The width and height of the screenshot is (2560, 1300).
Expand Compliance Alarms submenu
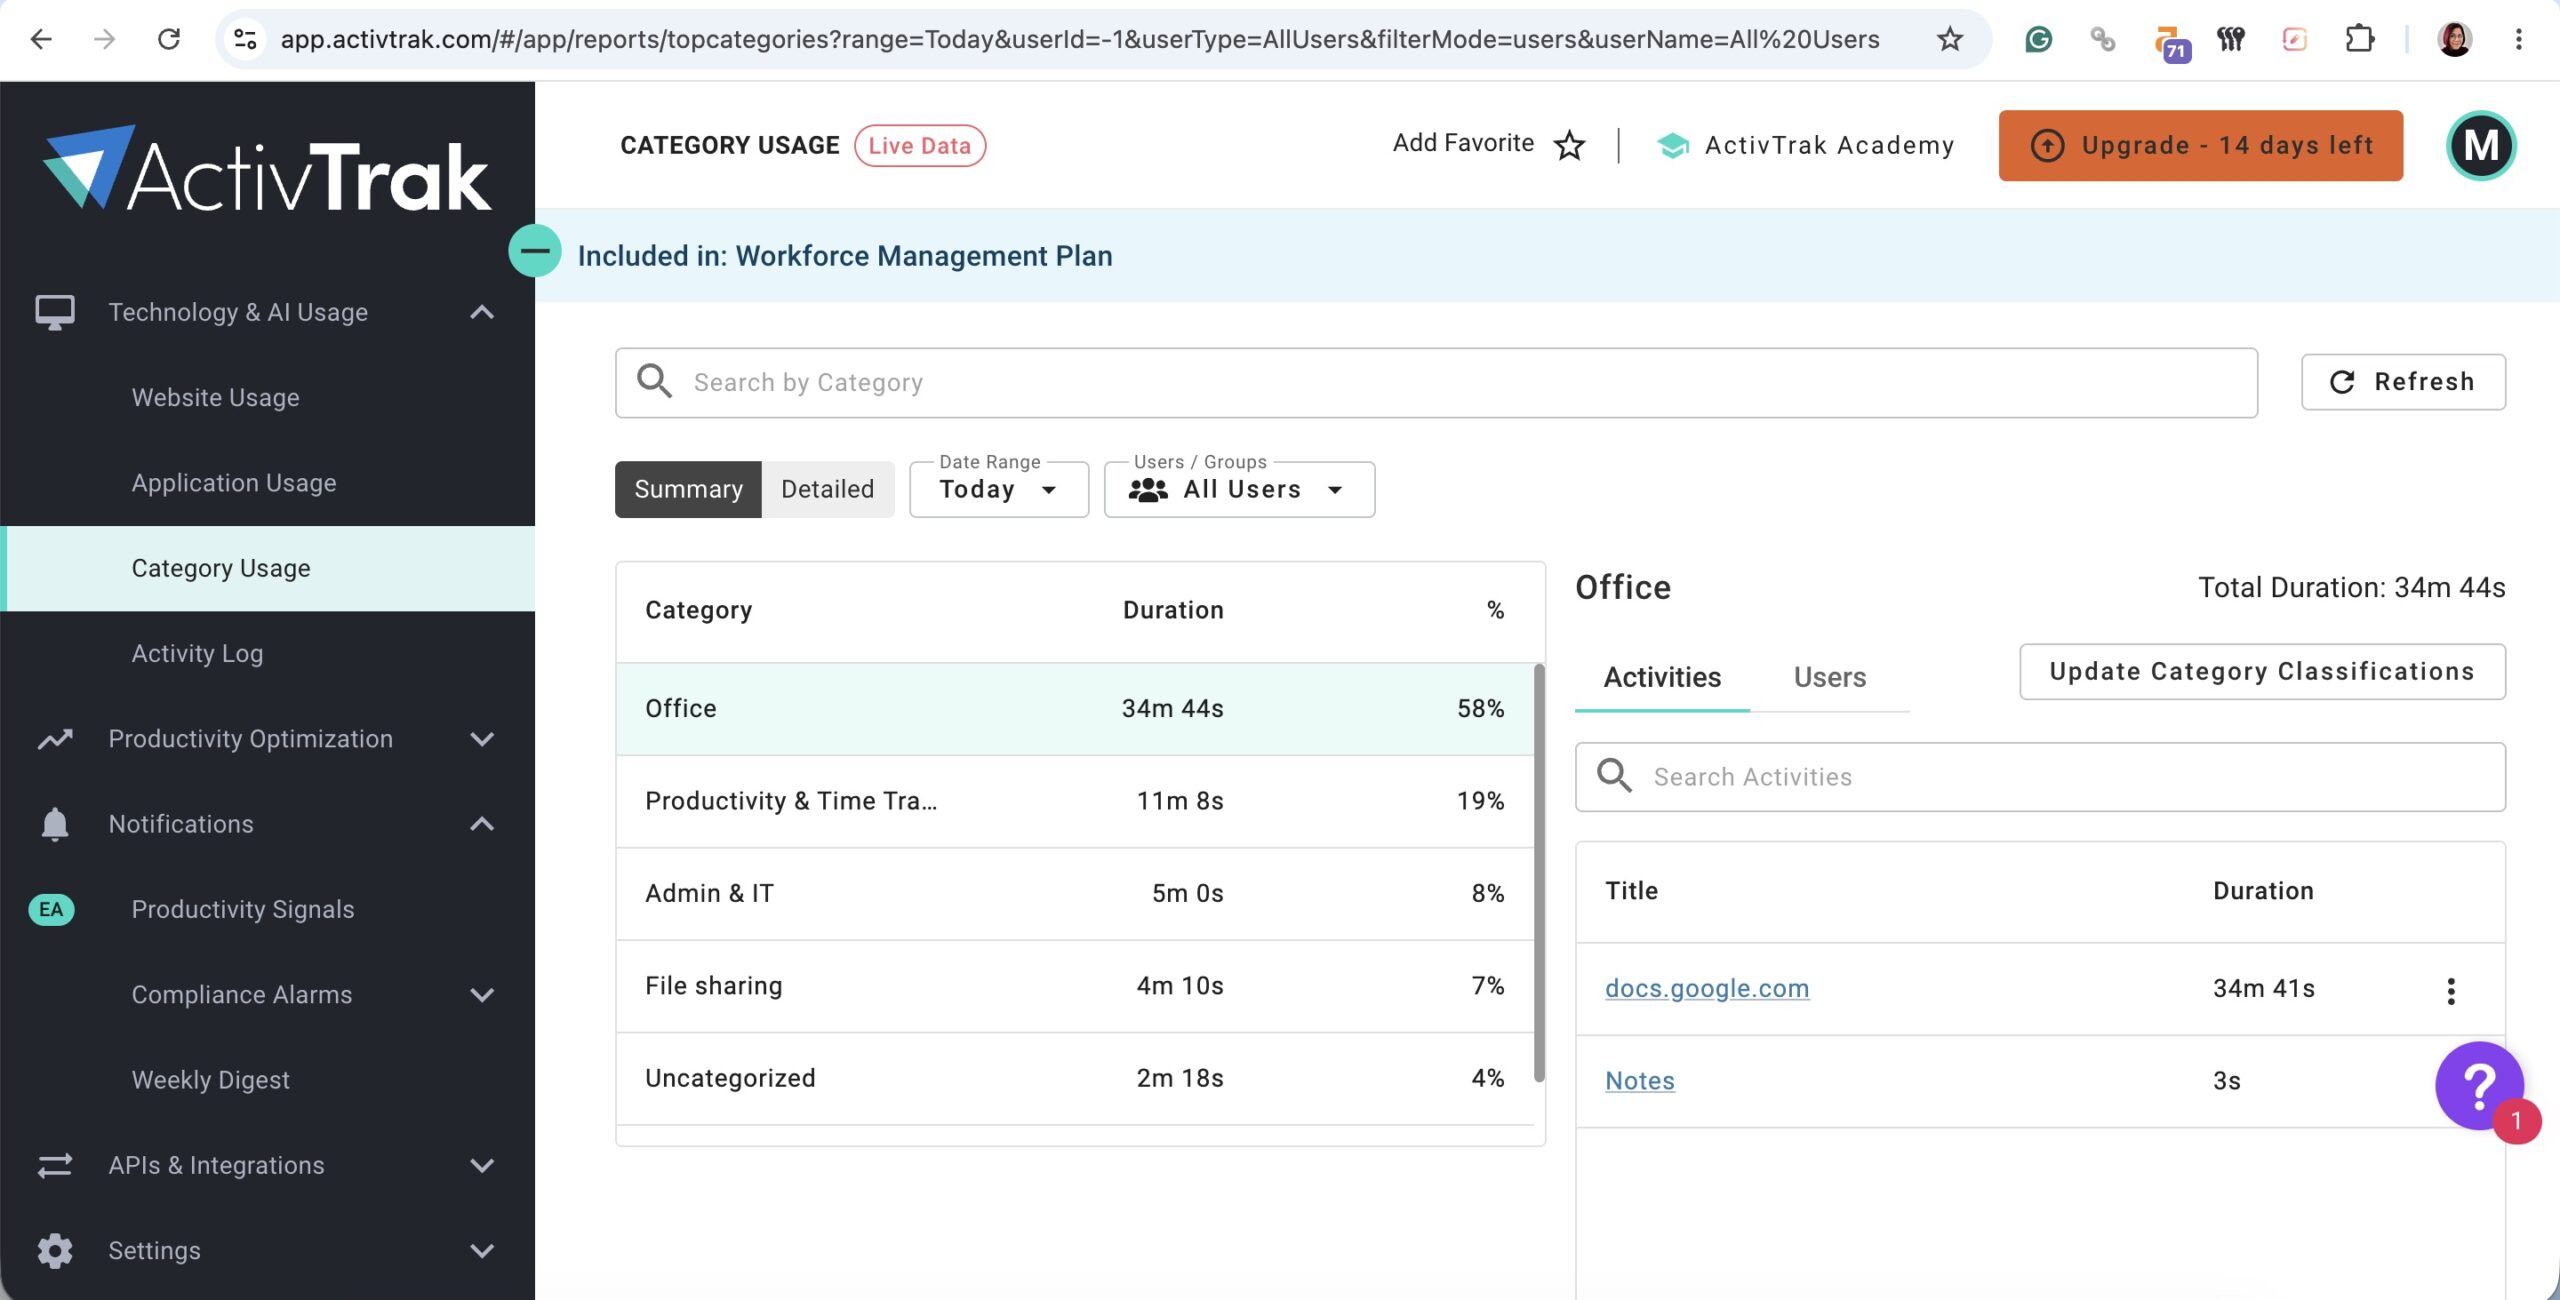(x=482, y=995)
